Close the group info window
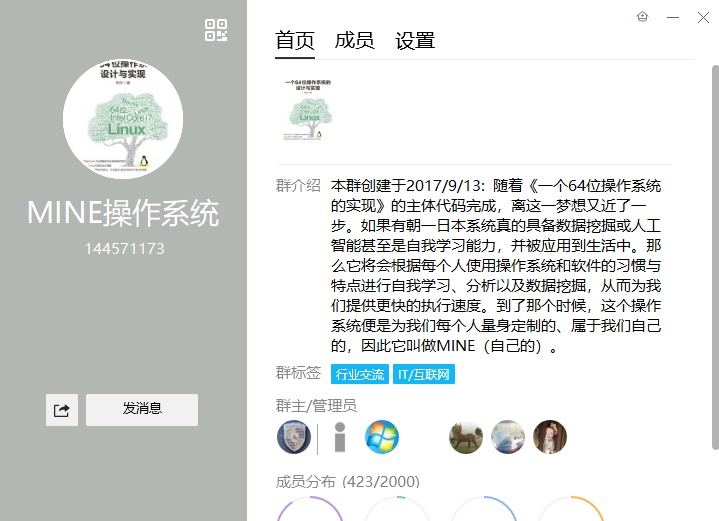 click(x=703, y=17)
